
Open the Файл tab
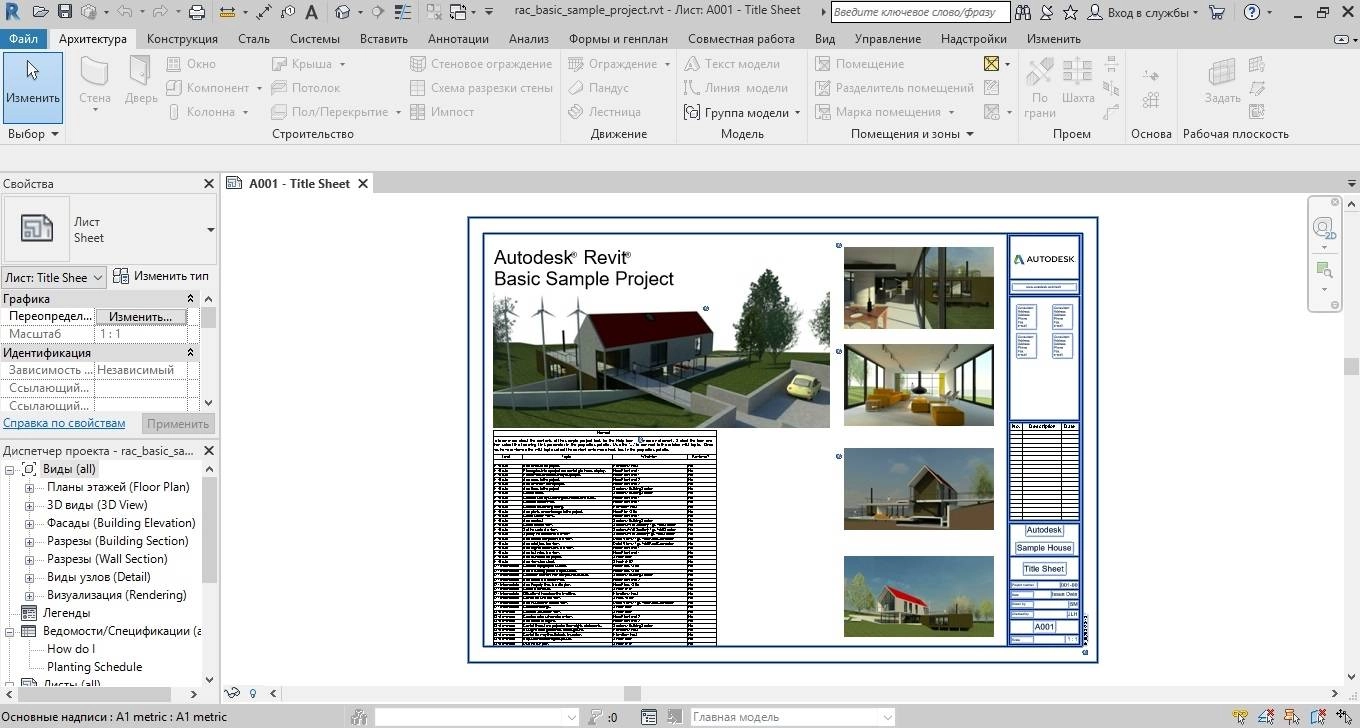pos(24,39)
